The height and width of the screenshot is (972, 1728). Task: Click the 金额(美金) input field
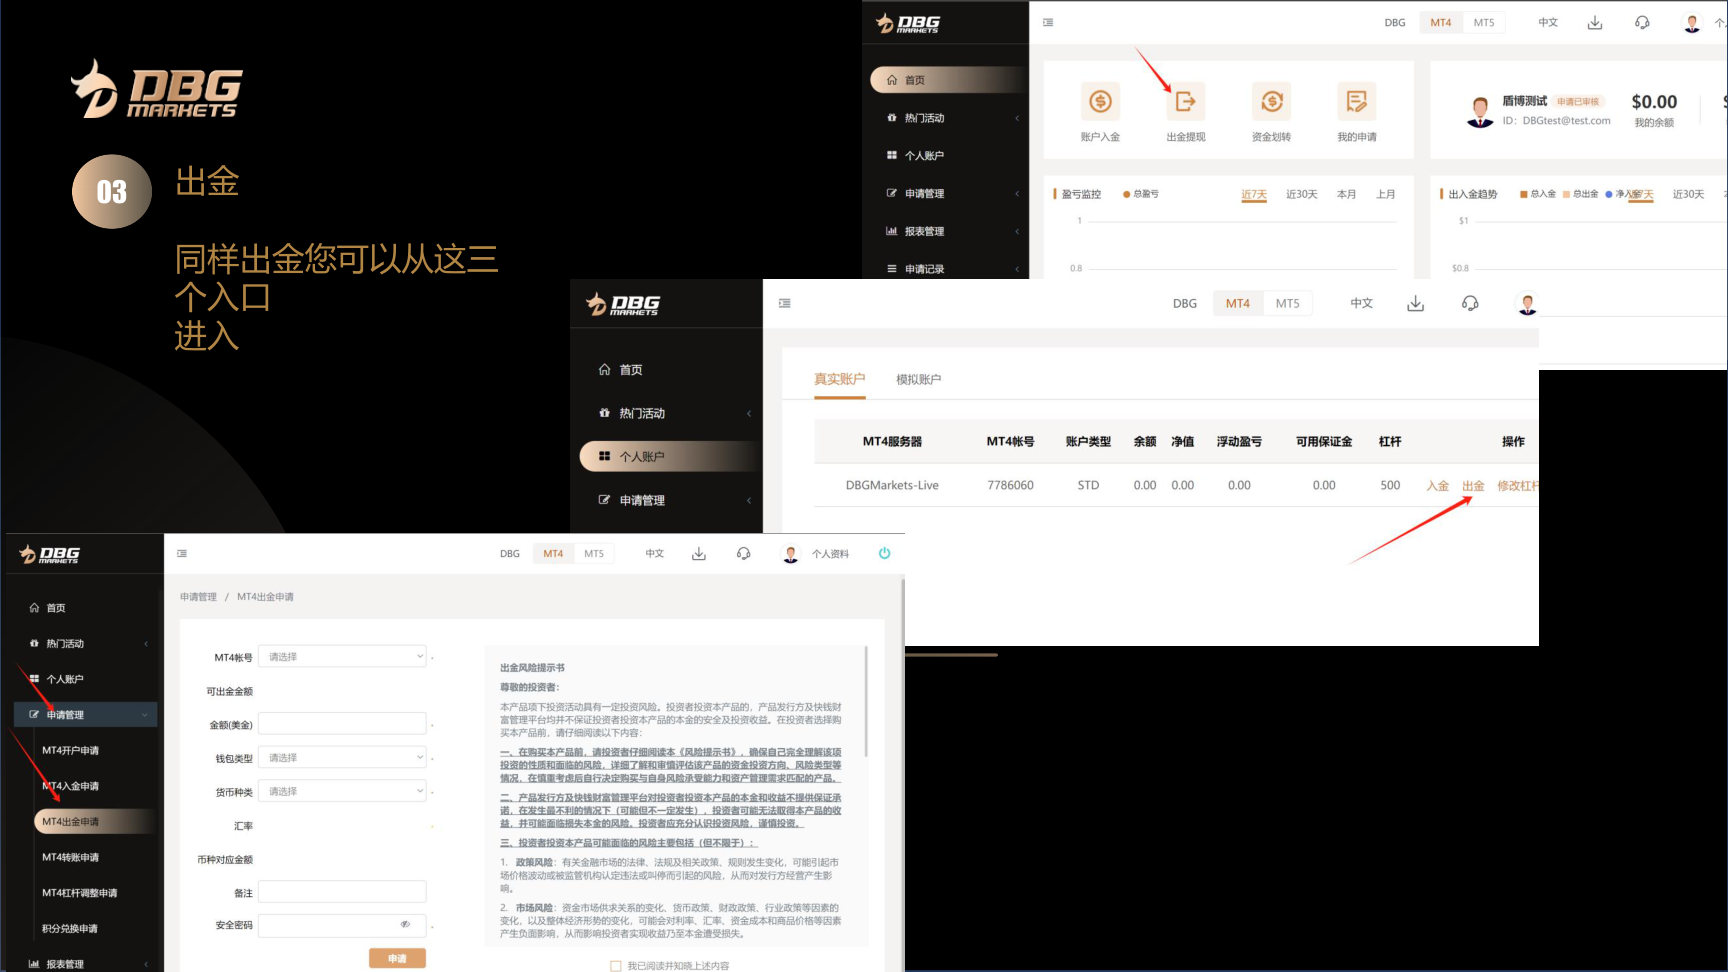click(x=343, y=724)
